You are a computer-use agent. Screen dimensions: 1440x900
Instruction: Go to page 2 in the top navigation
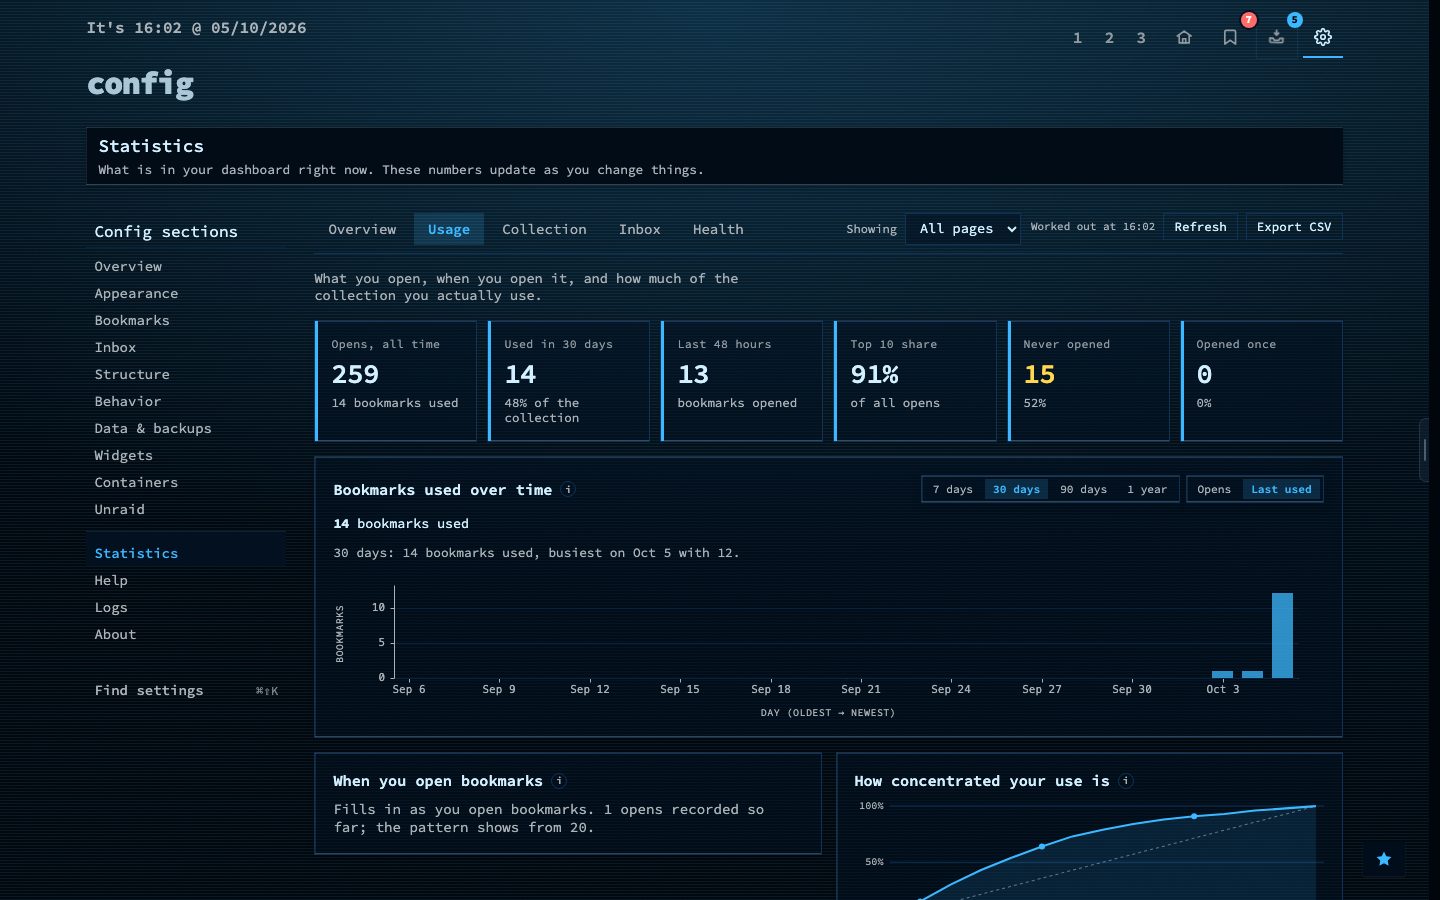coord(1109,38)
